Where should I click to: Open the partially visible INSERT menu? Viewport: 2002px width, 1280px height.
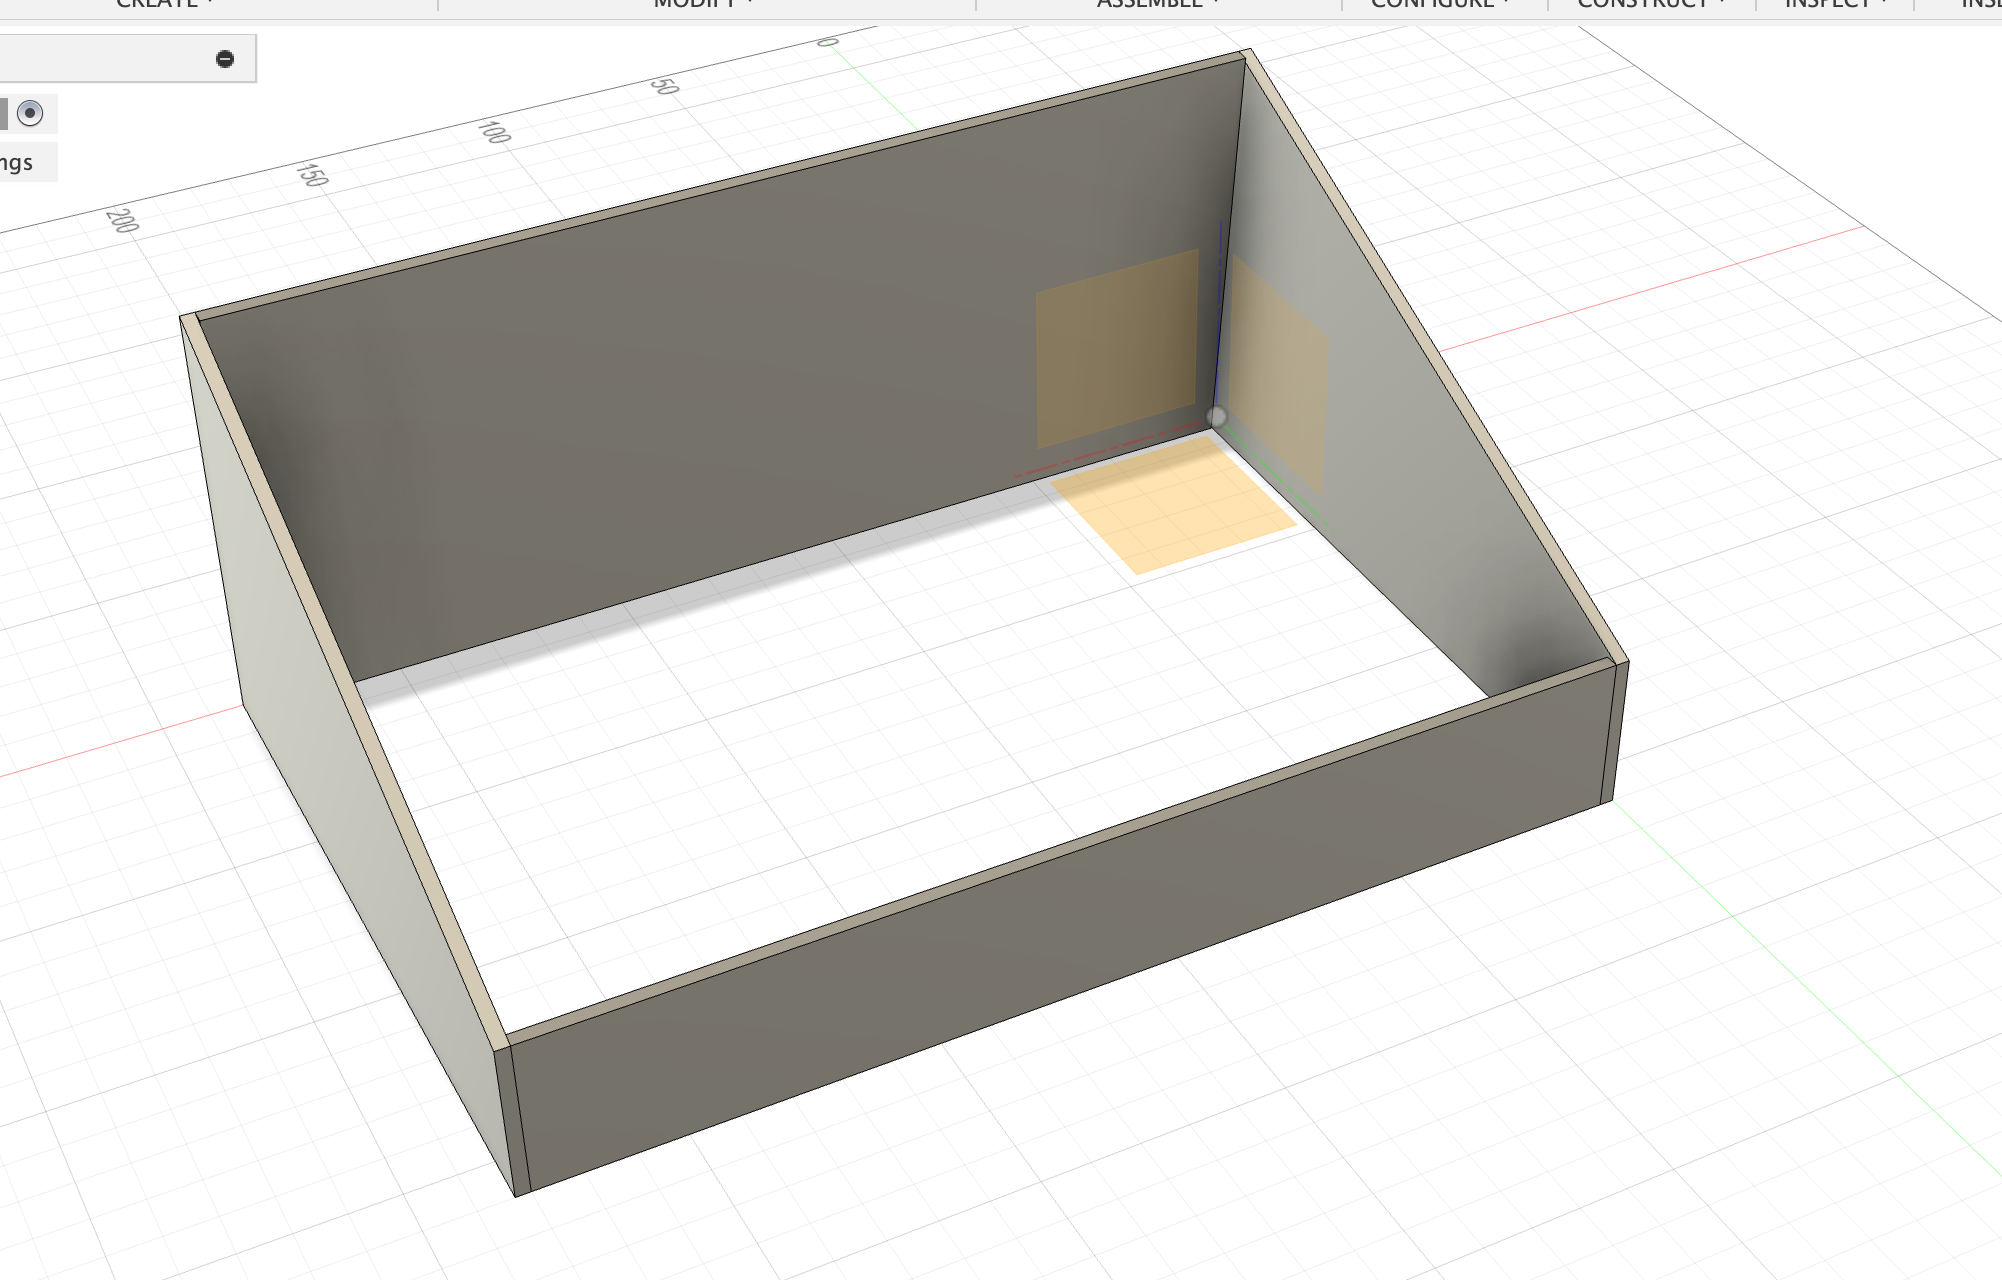[x=1982, y=4]
